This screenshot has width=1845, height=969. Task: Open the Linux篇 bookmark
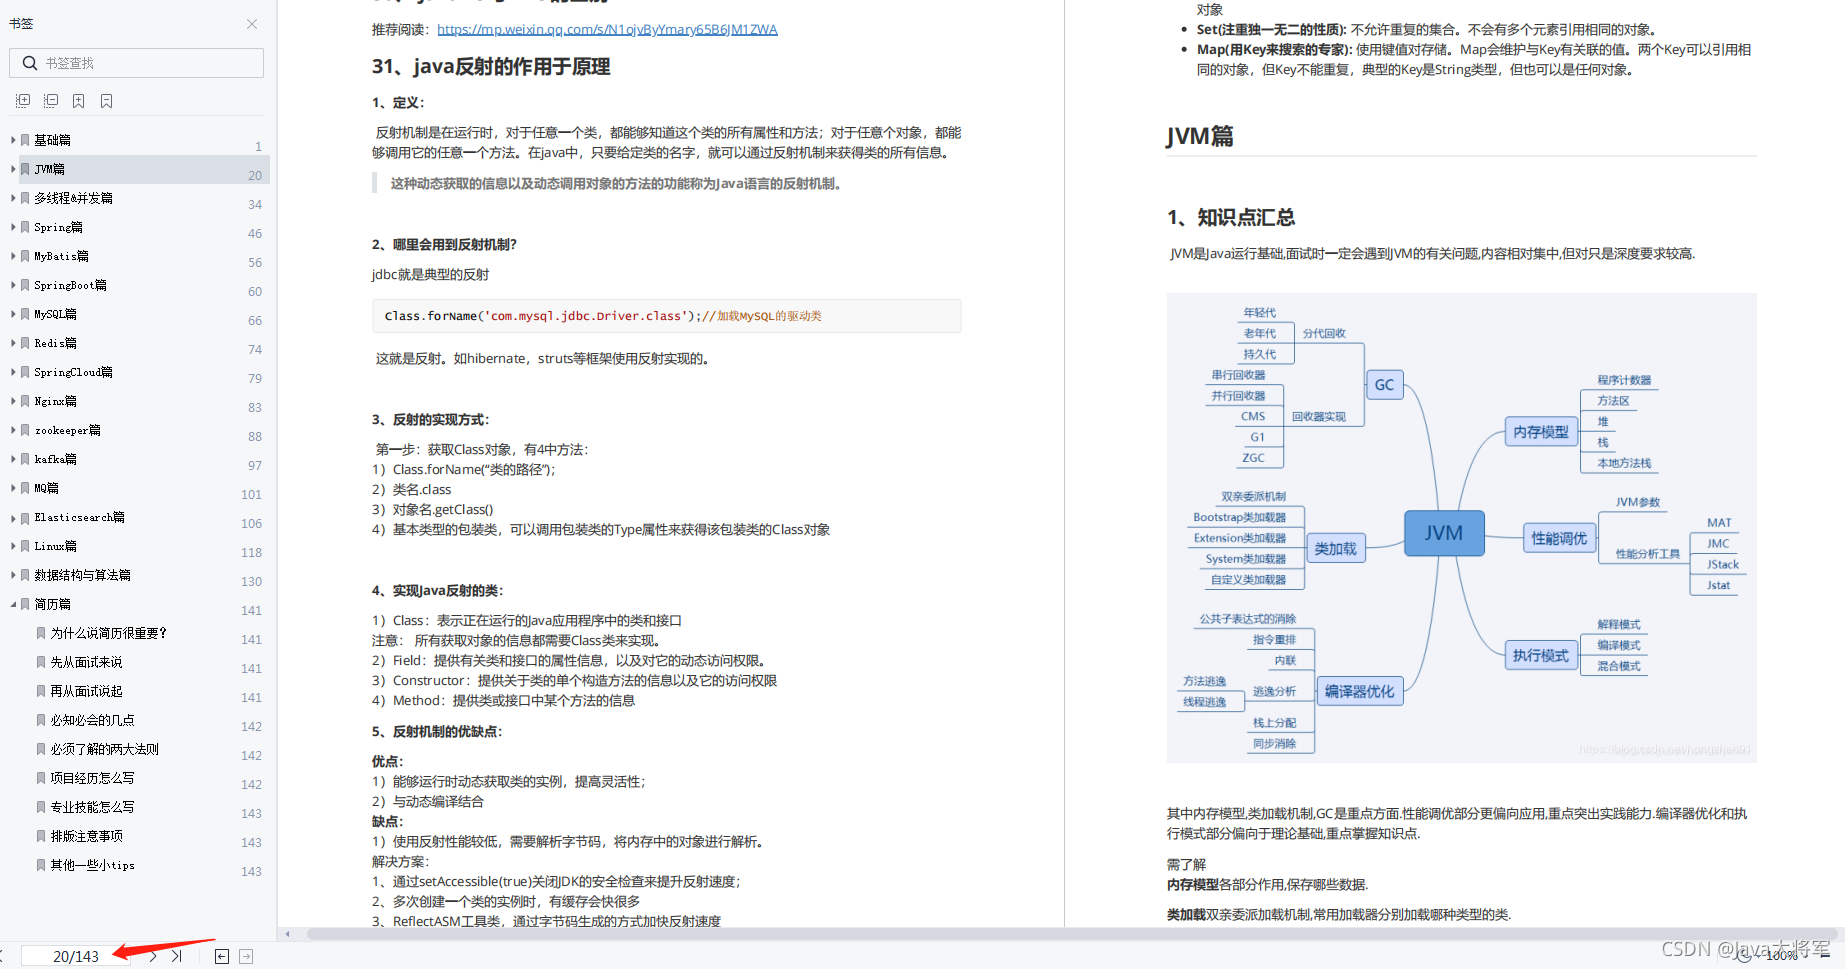(55, 546)
